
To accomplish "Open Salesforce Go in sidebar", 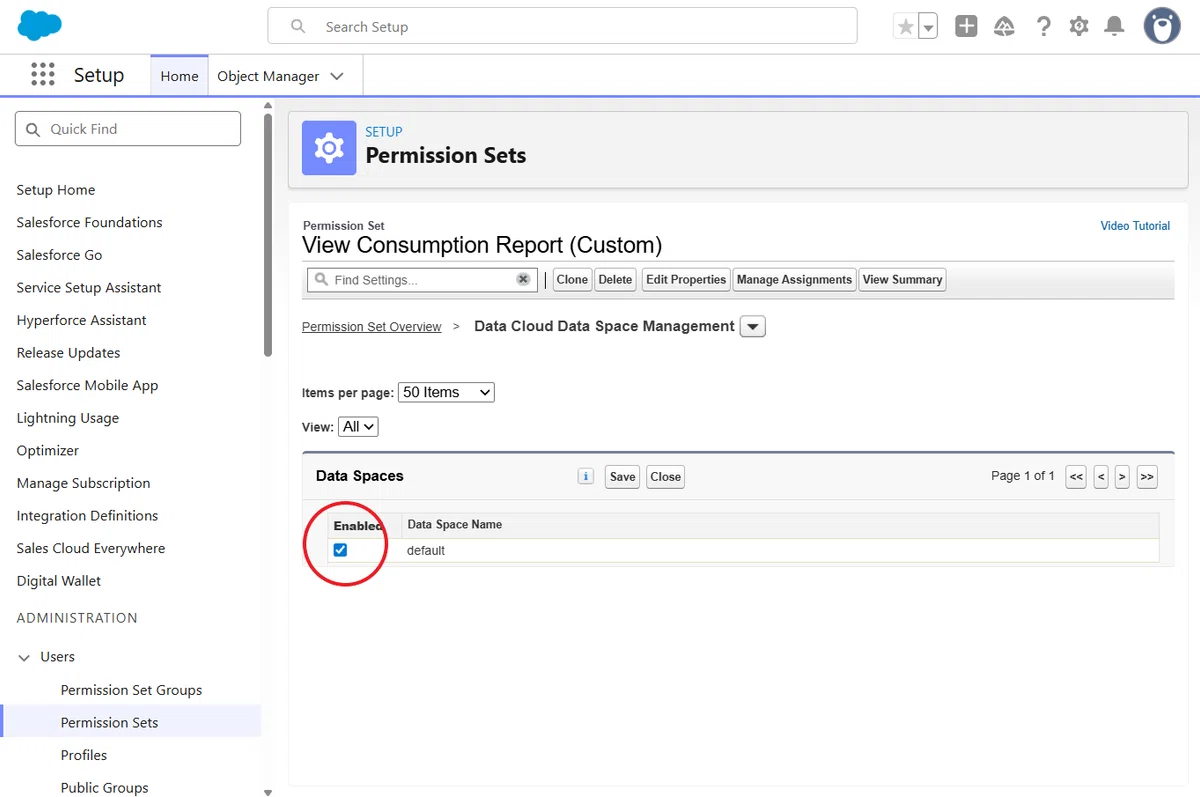I will tap(59, 255).
